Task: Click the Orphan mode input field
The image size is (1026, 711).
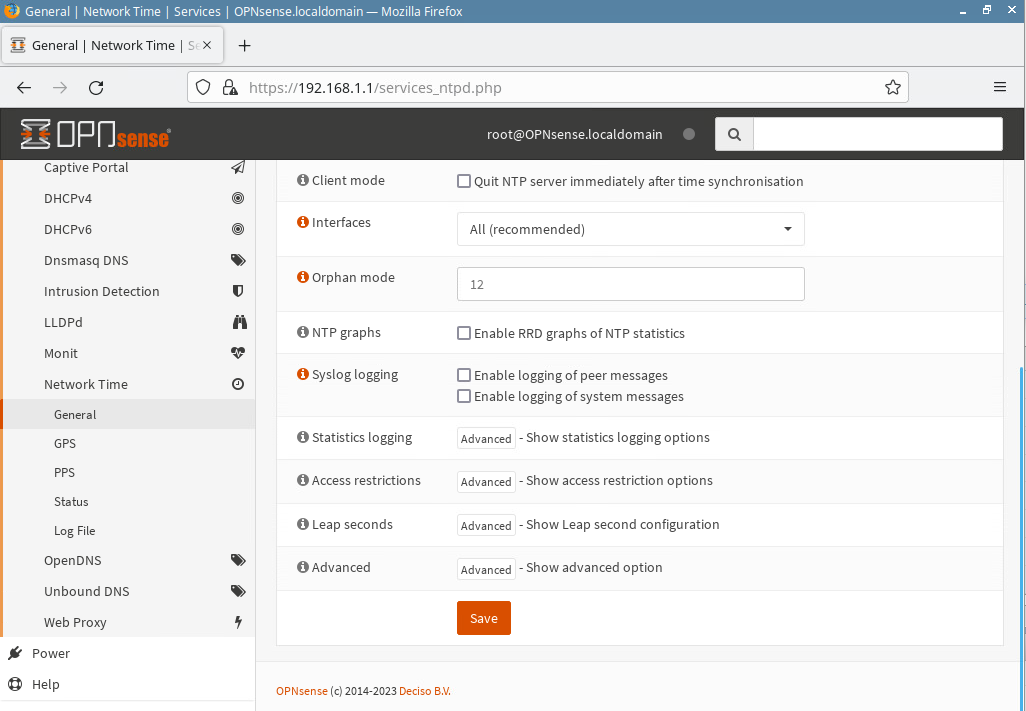Action: point(630,284)
